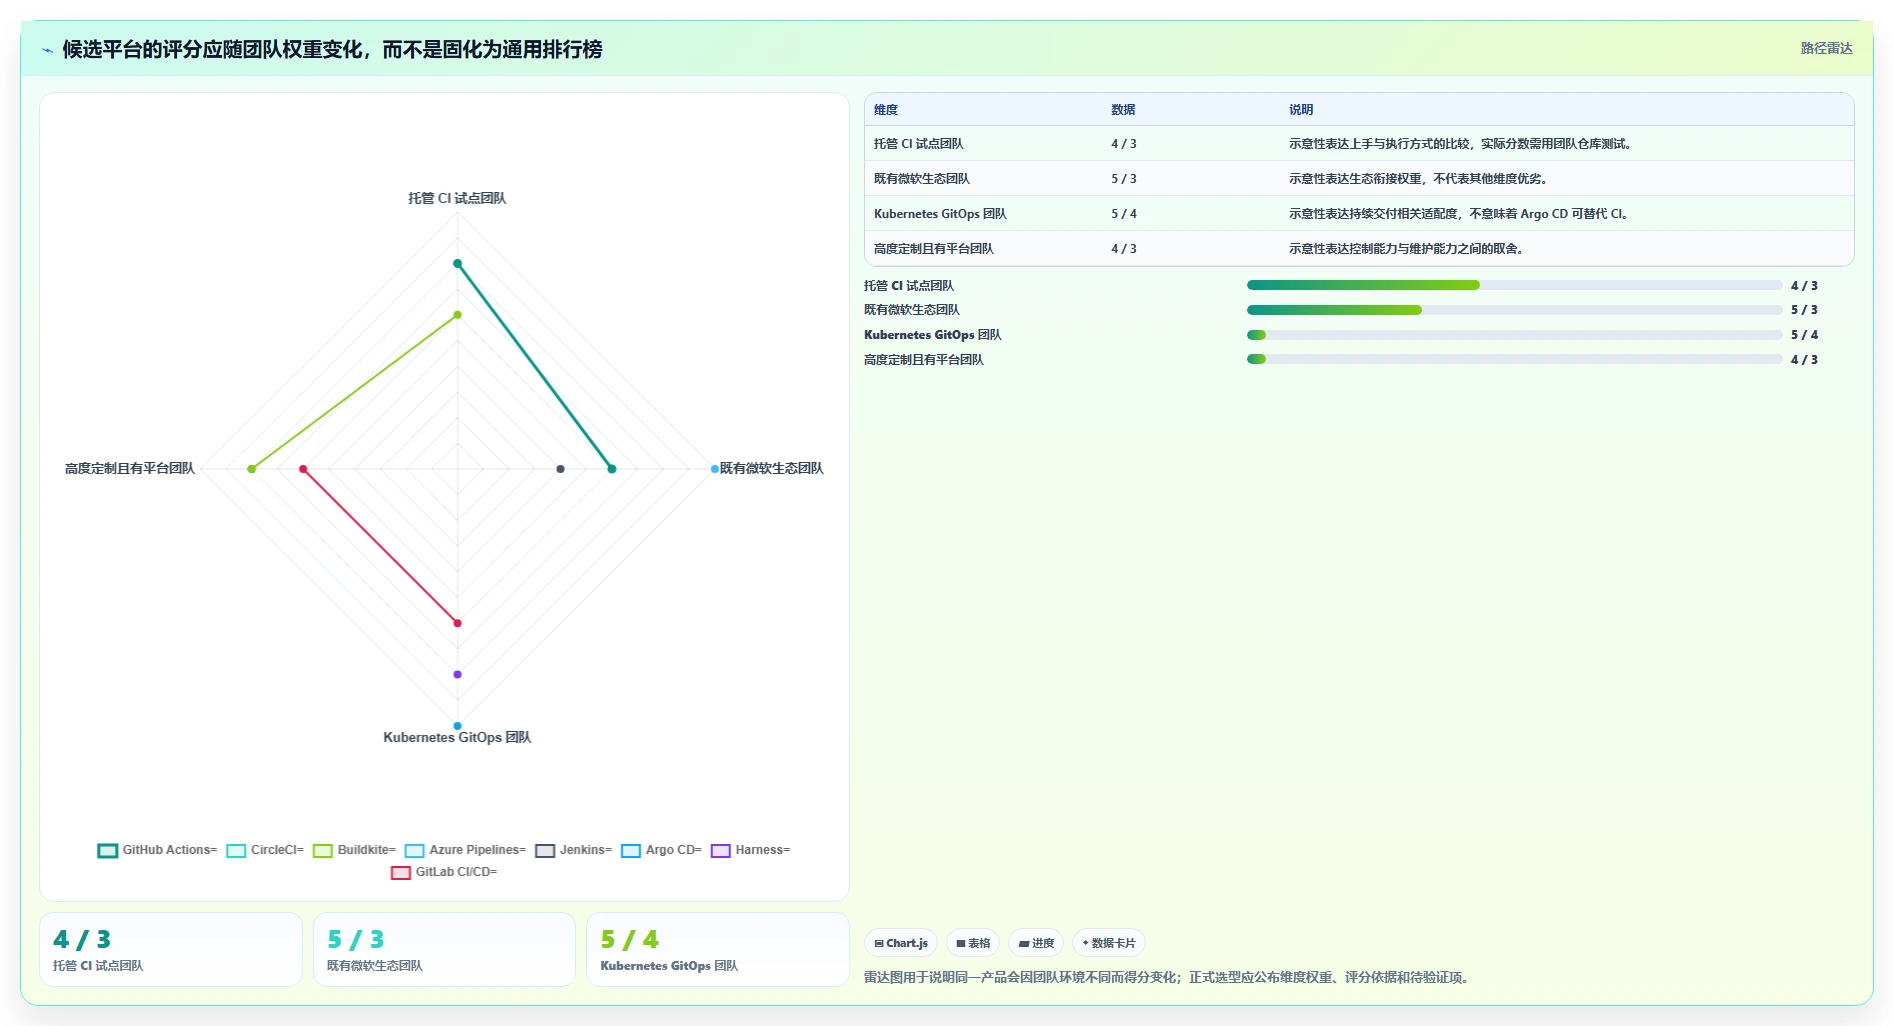Image resolution: width=1894 pixels, height=1026 pixels.
Task: Click the red radar point on 高度定制 axis
Action: pyautogui.click(x=303, y=469)
